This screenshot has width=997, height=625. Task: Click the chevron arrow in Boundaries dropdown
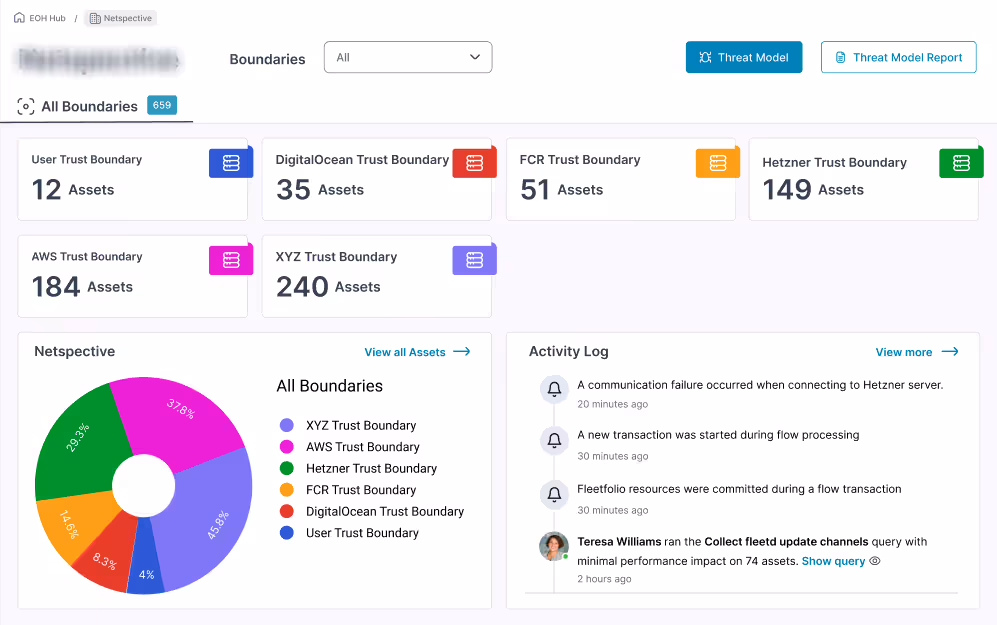click(x=475, y=57)
